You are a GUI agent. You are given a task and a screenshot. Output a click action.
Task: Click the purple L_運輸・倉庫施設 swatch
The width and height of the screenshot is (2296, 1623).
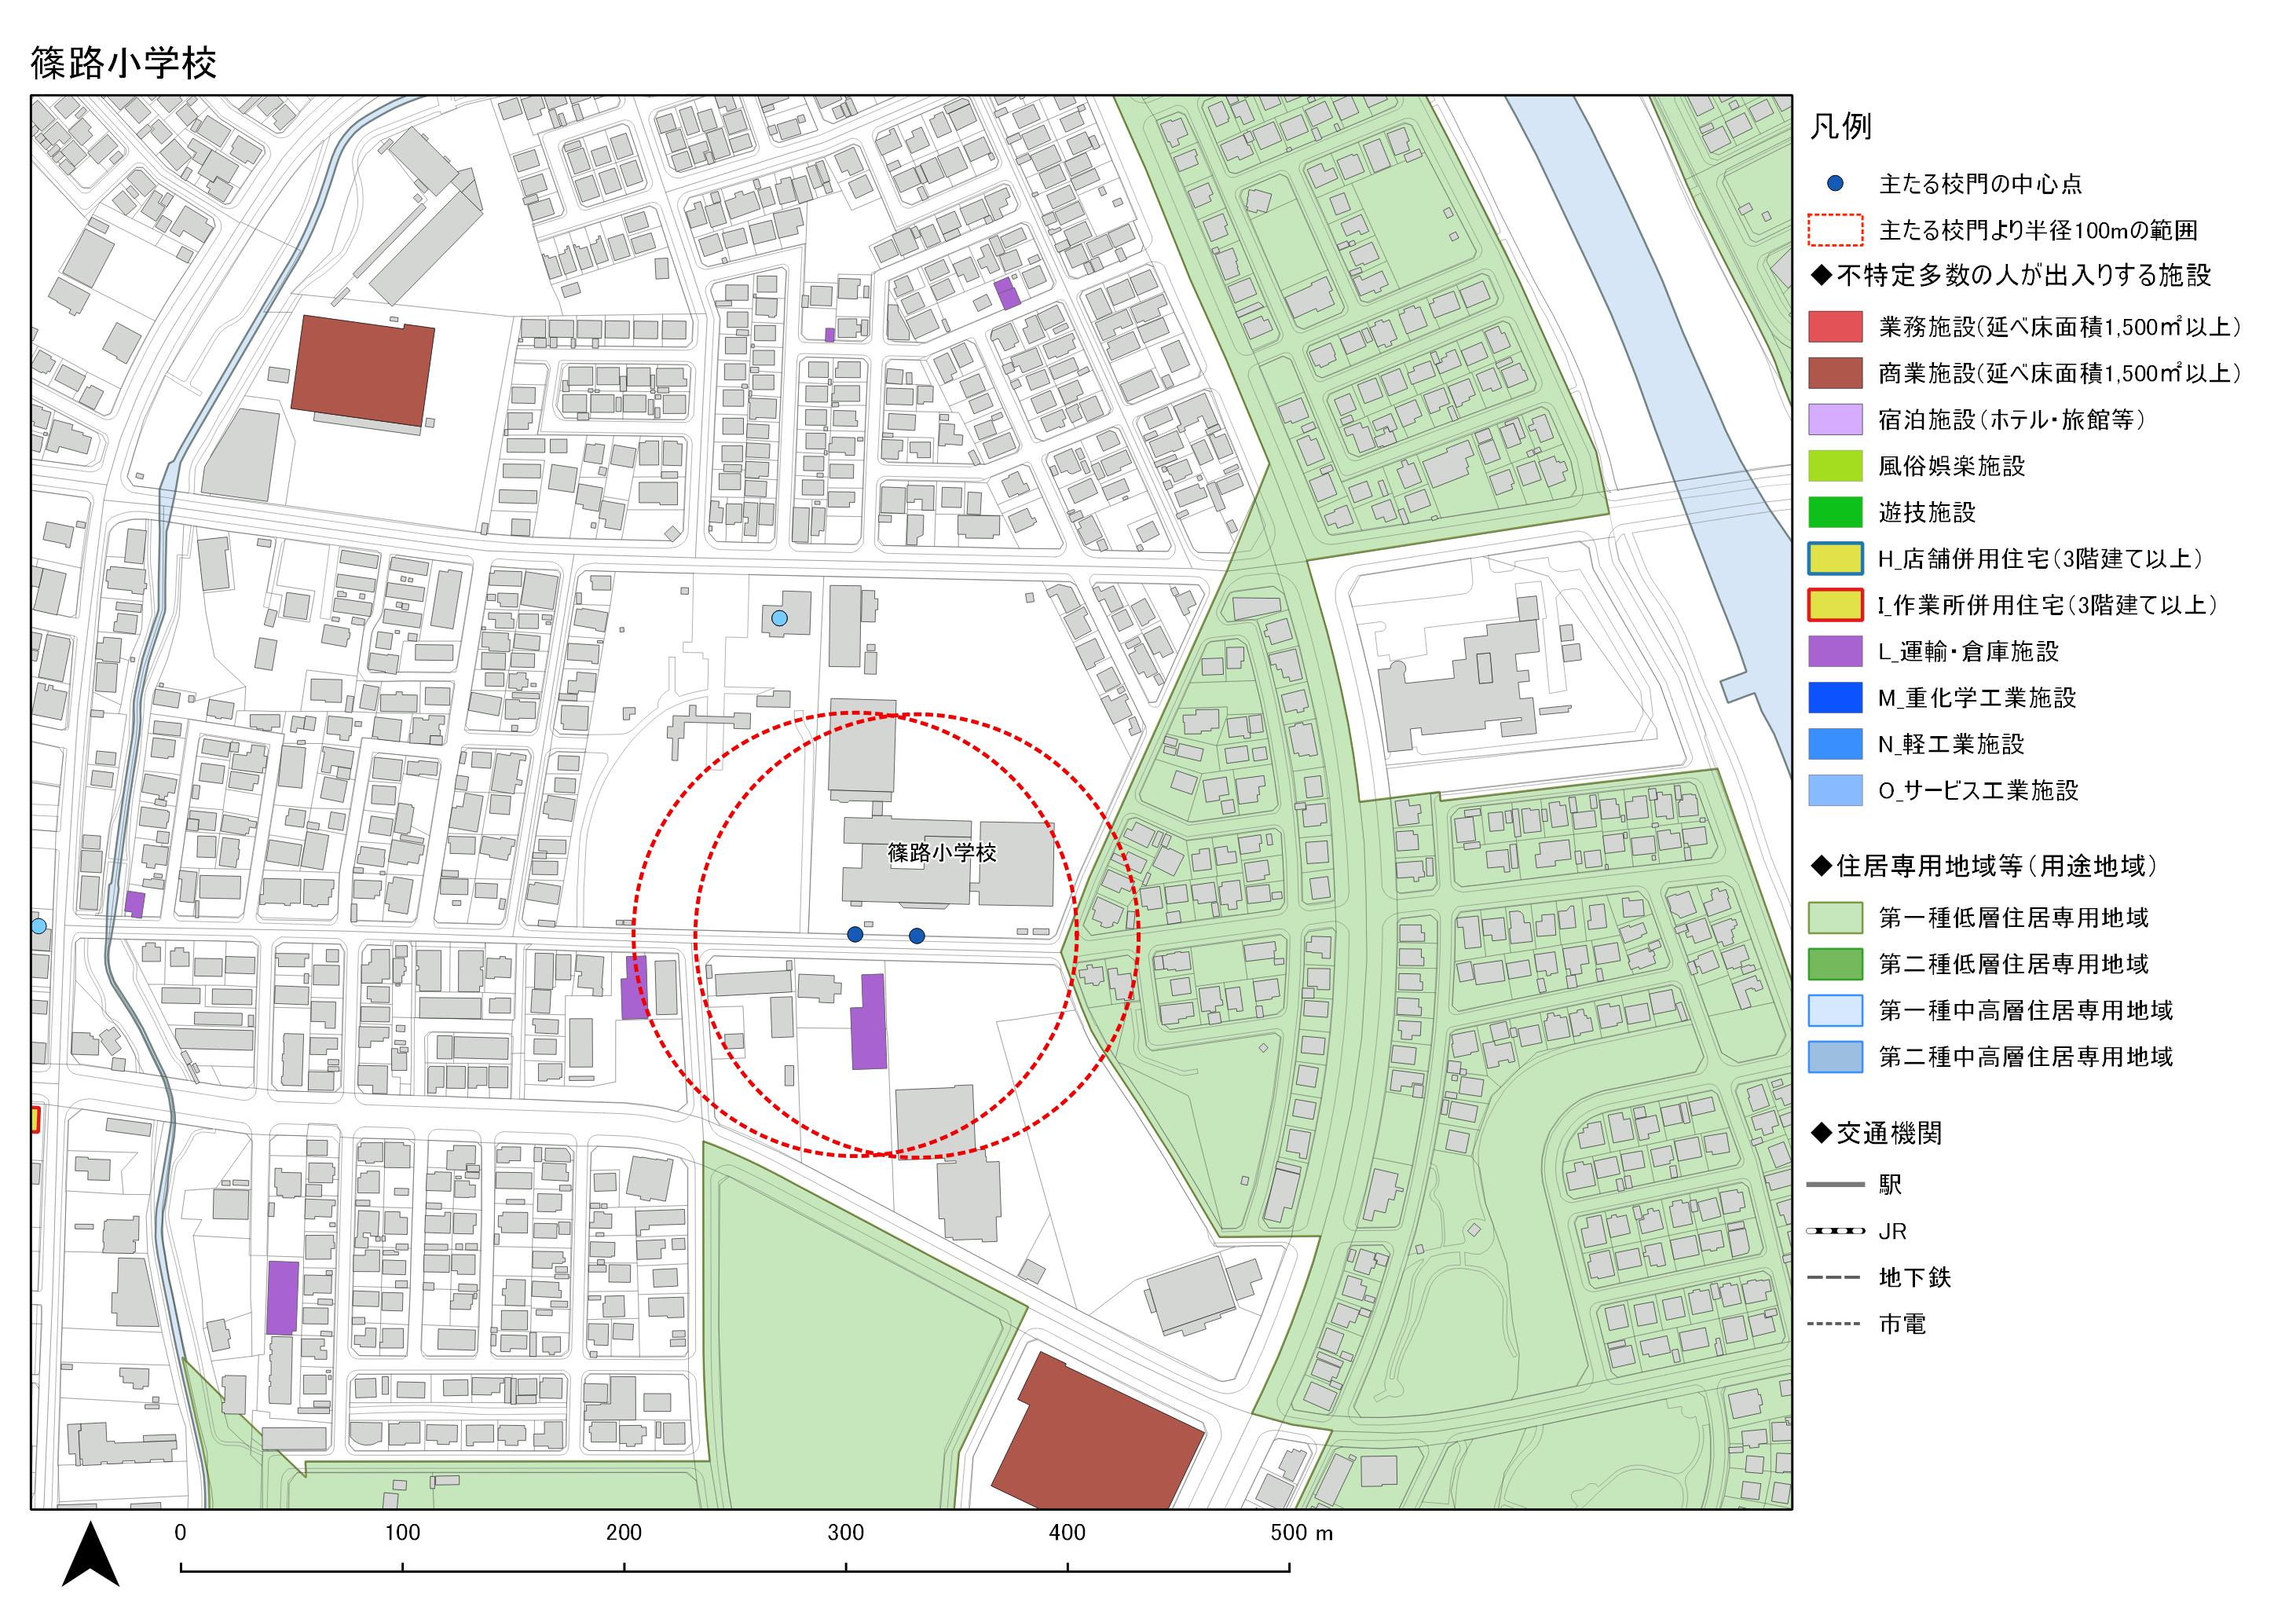tap(1835, 651)
